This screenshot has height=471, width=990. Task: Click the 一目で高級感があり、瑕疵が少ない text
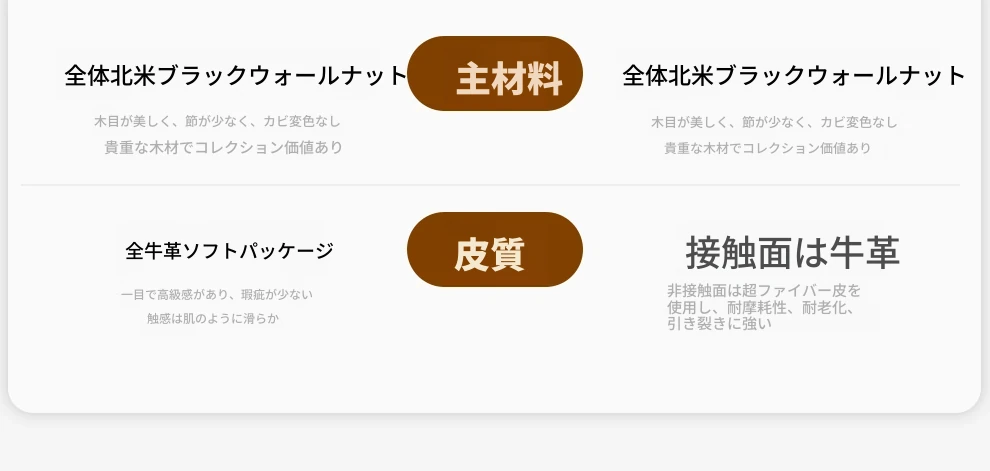[216, 295]
